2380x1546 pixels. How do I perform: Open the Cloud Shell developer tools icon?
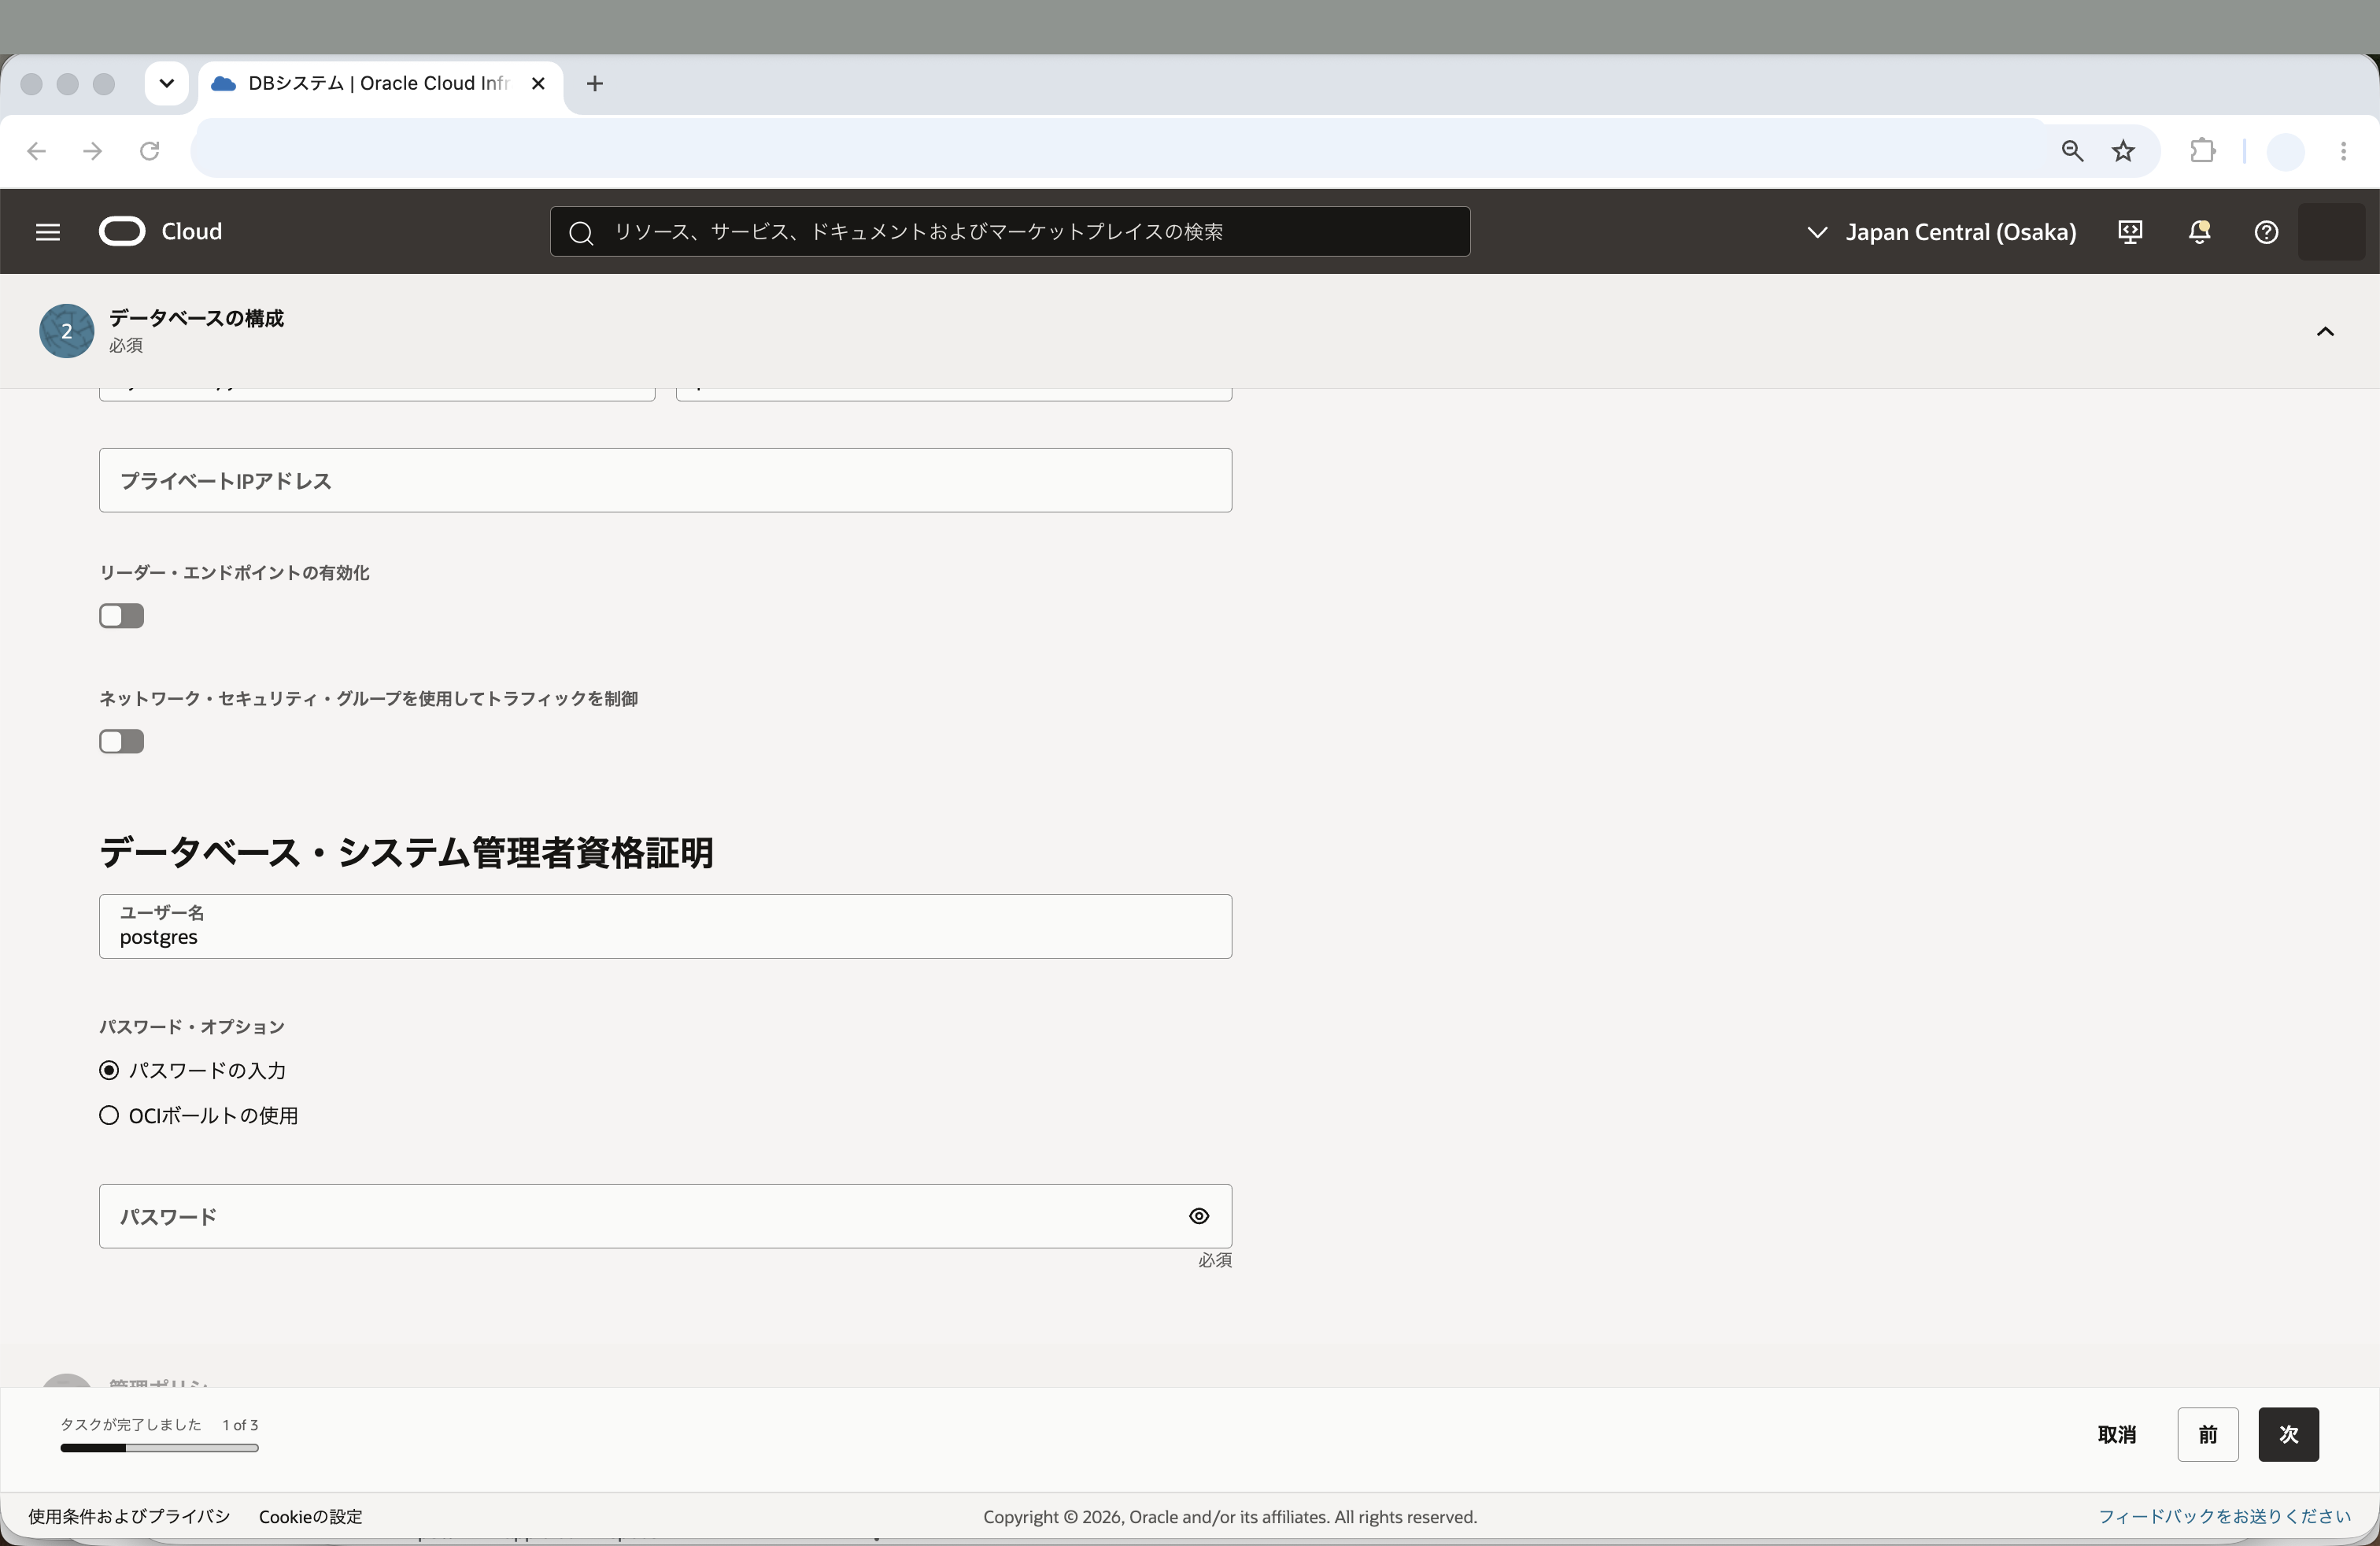point(2130,232)
